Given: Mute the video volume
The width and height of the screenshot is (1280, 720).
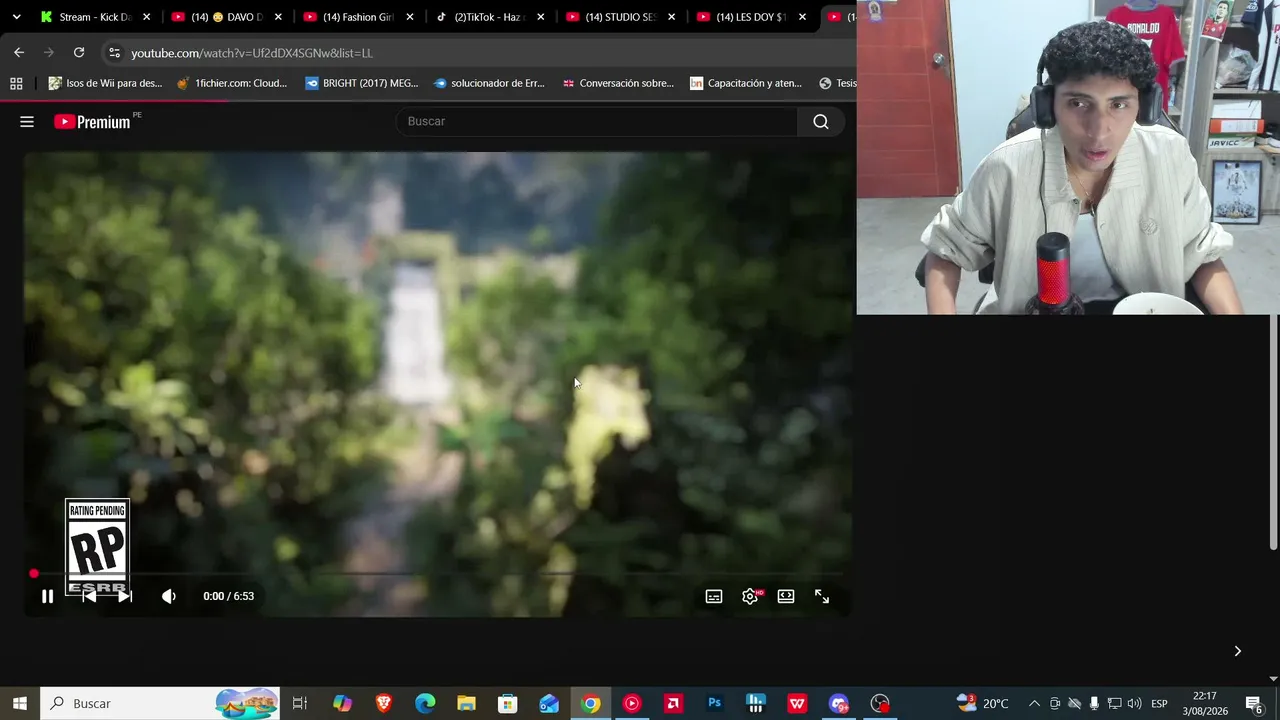Looking at the screenshot, I should point(169,596).
